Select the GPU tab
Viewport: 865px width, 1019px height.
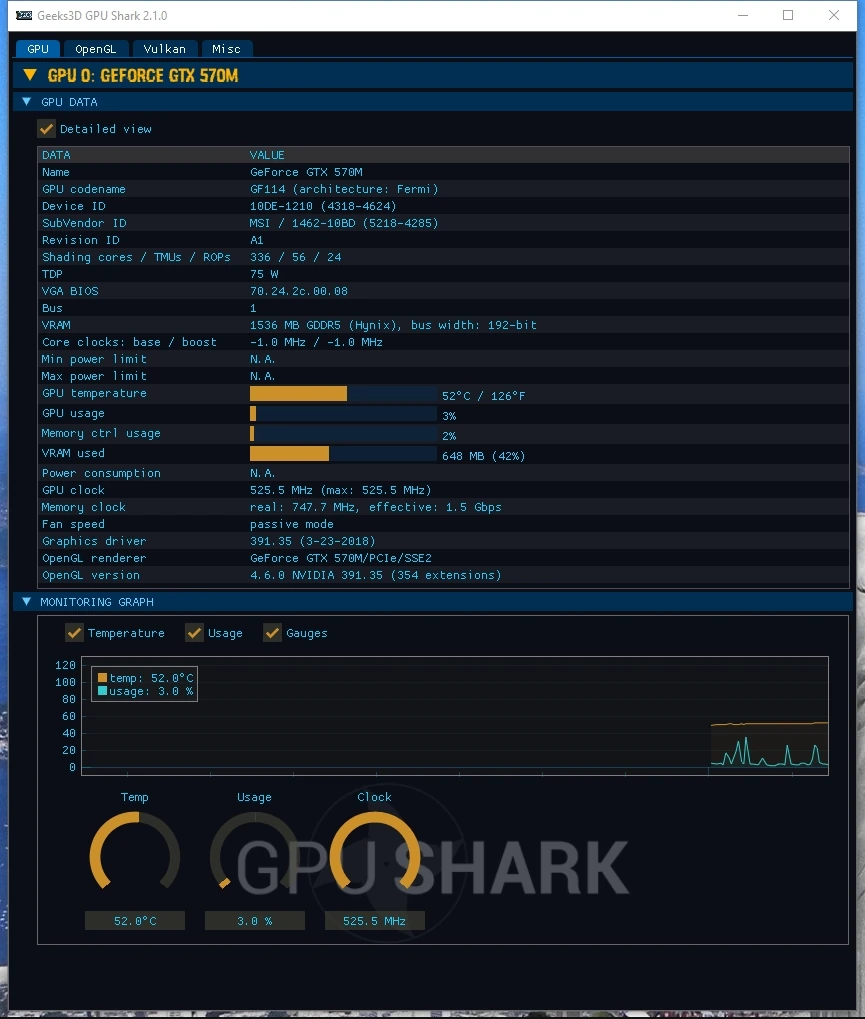(38, 49)
